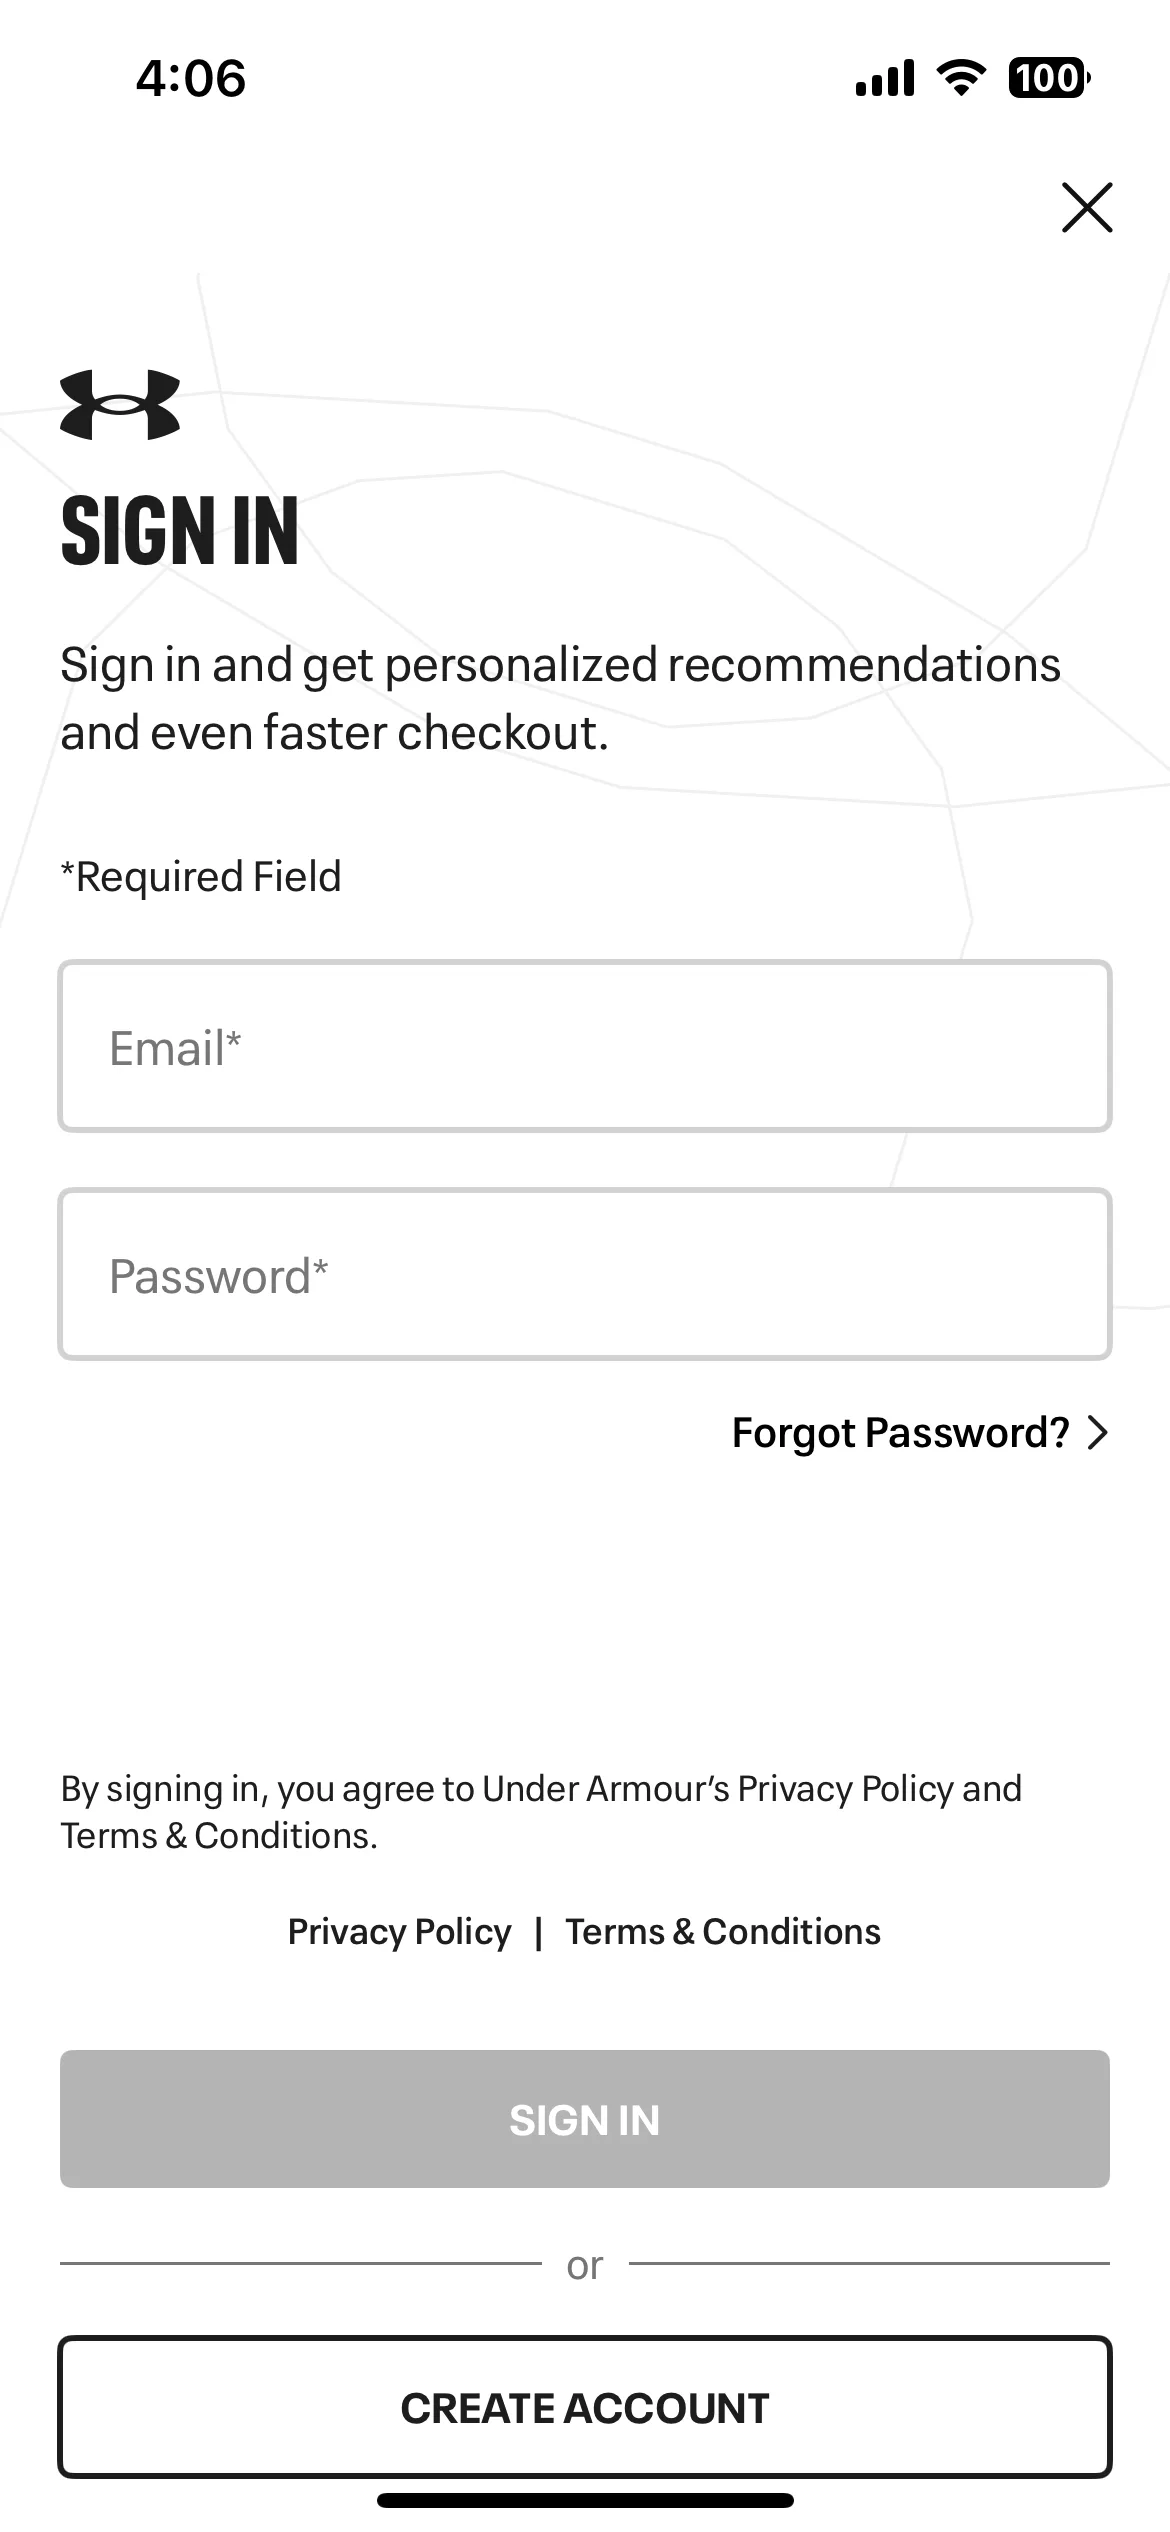Tap the home indicator bar

585,2500
